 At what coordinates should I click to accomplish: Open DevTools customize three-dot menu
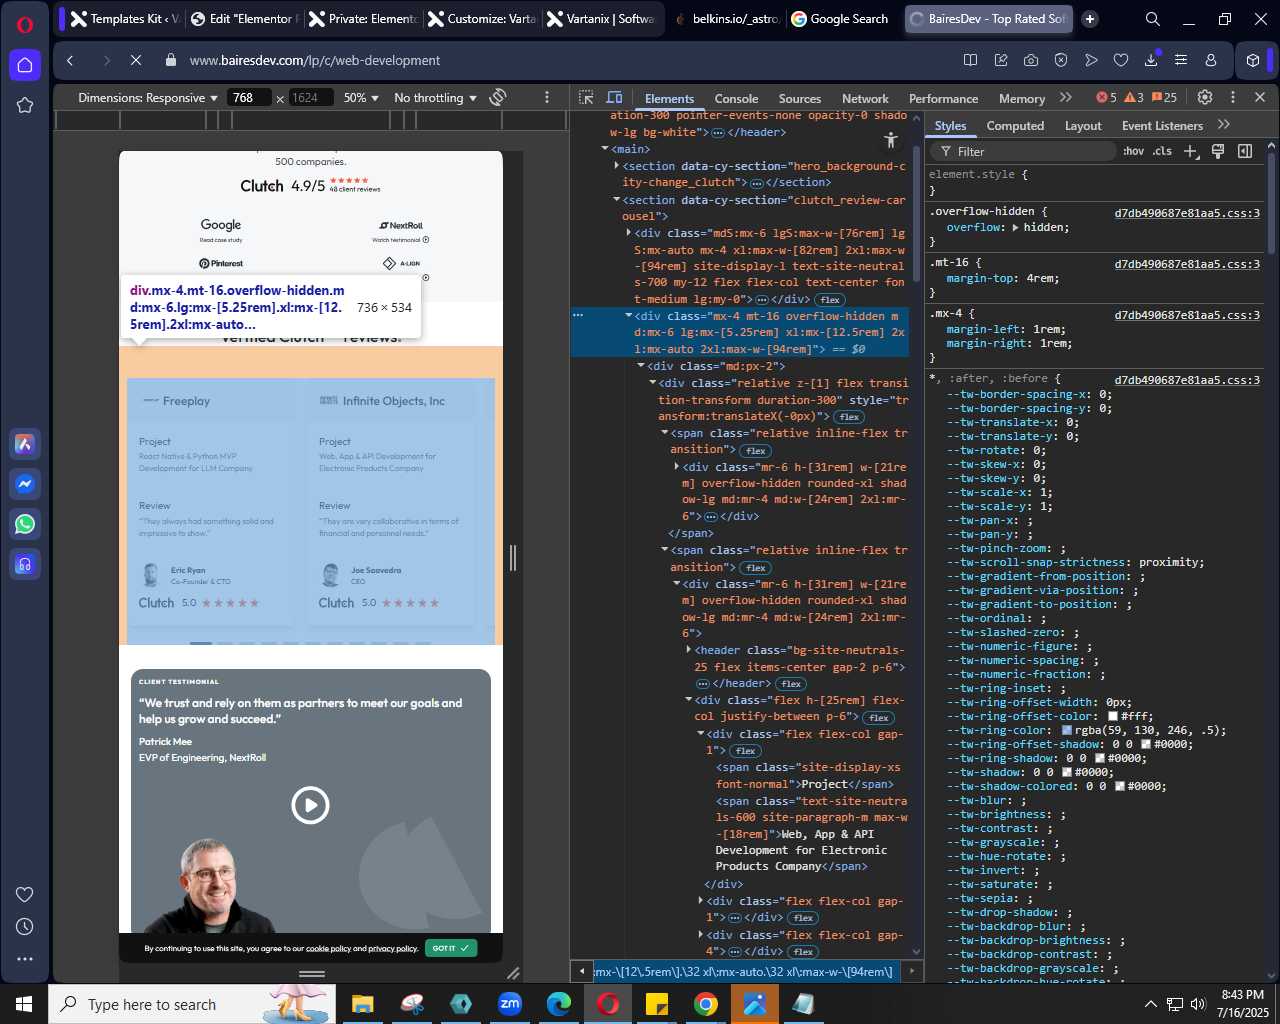1232,98
